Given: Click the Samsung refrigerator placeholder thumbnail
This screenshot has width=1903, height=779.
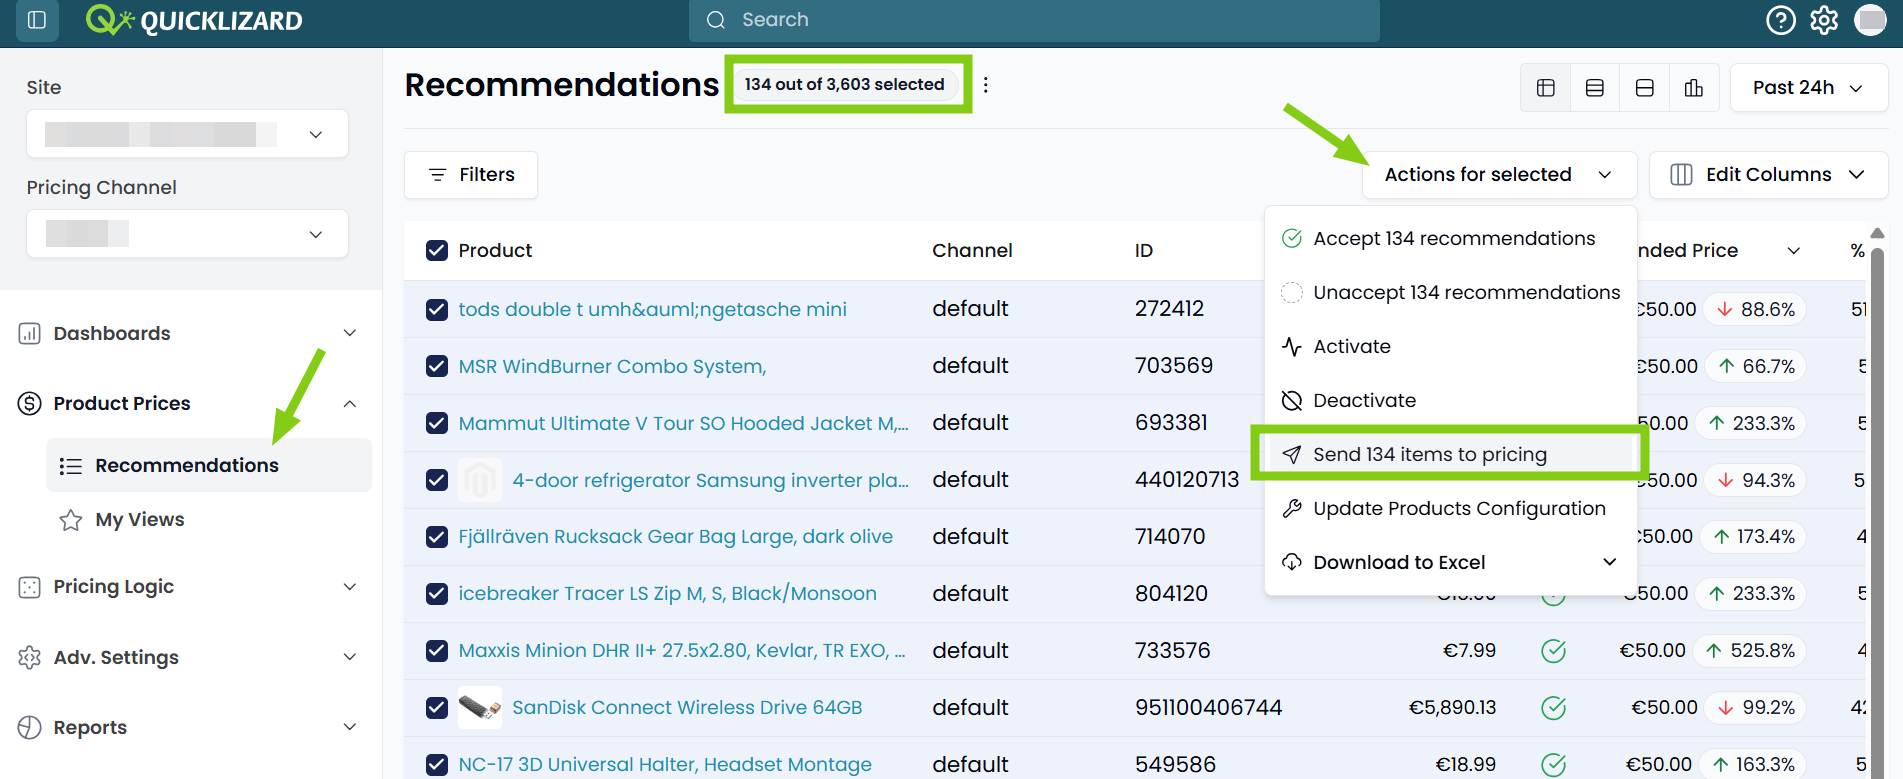Looking at the screenshot, I should tap(480, 480).
